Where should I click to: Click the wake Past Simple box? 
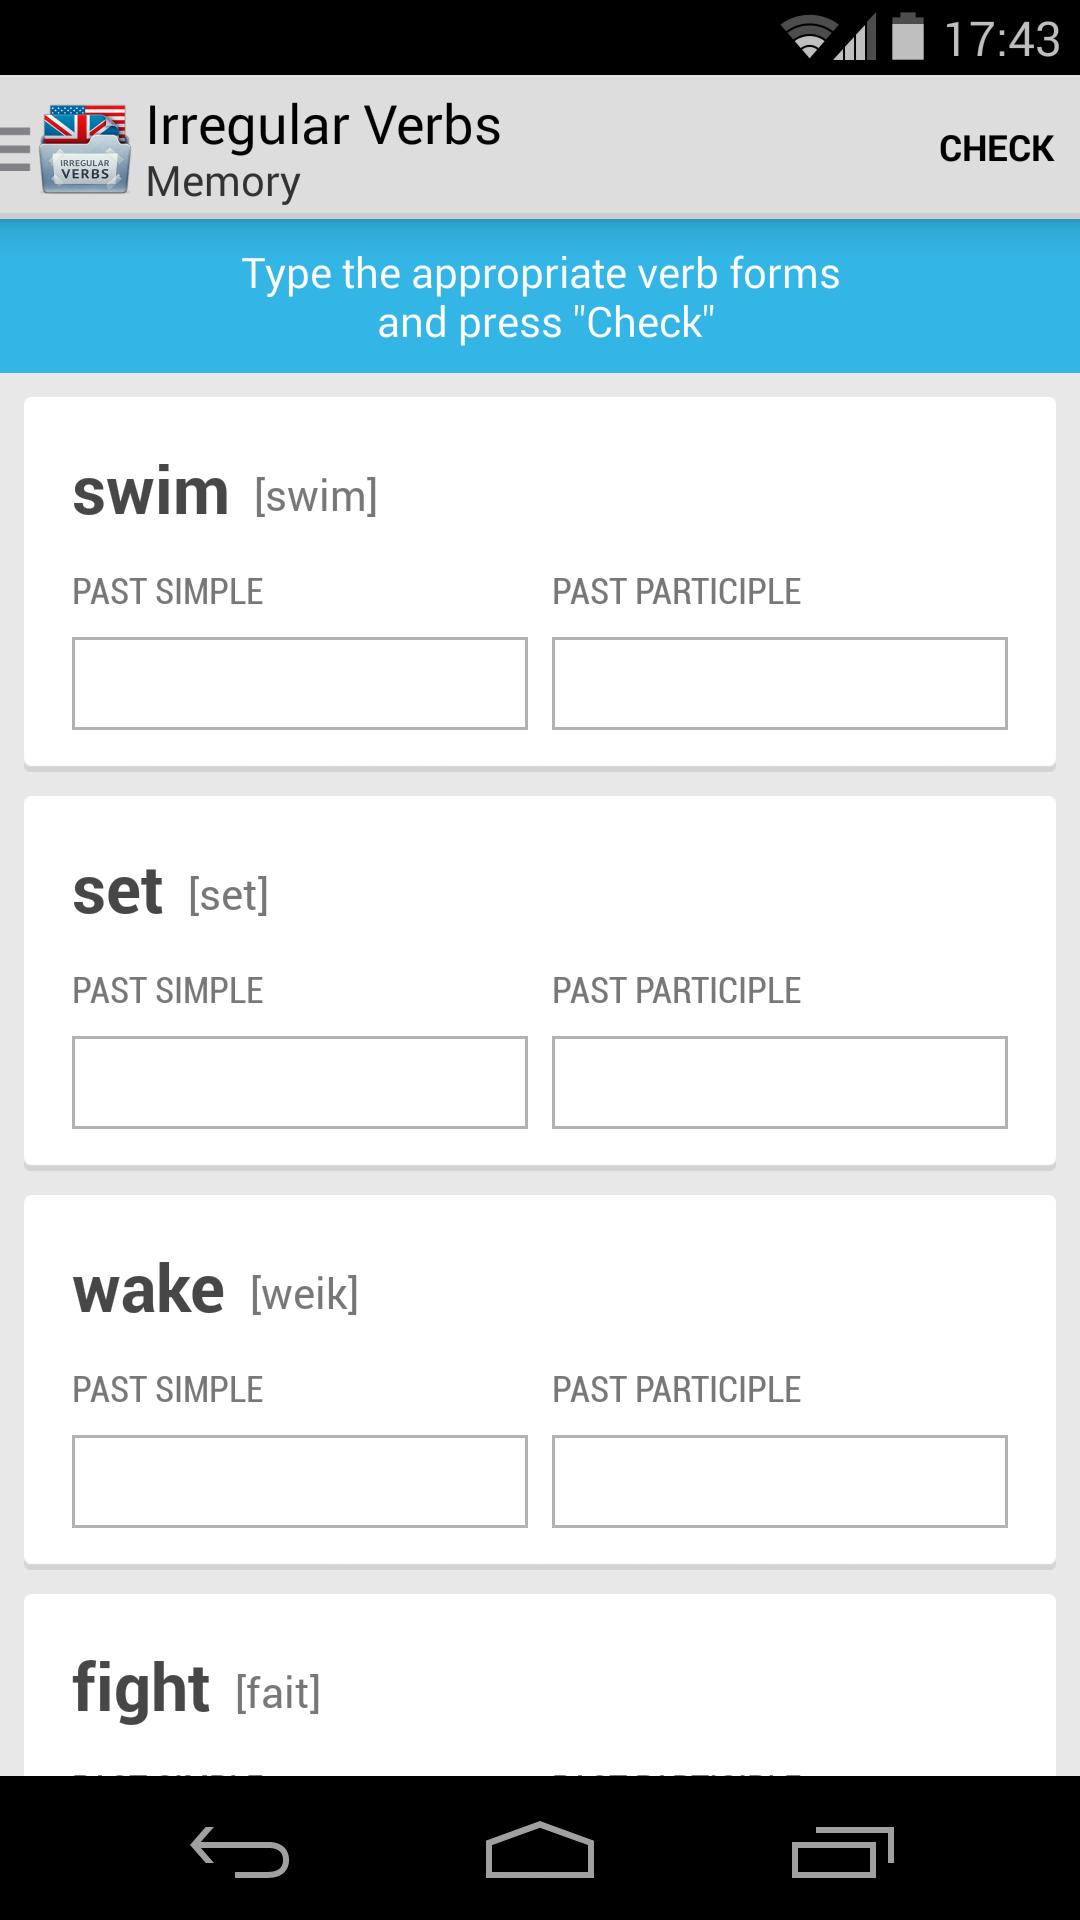[x=300, y=1481]
